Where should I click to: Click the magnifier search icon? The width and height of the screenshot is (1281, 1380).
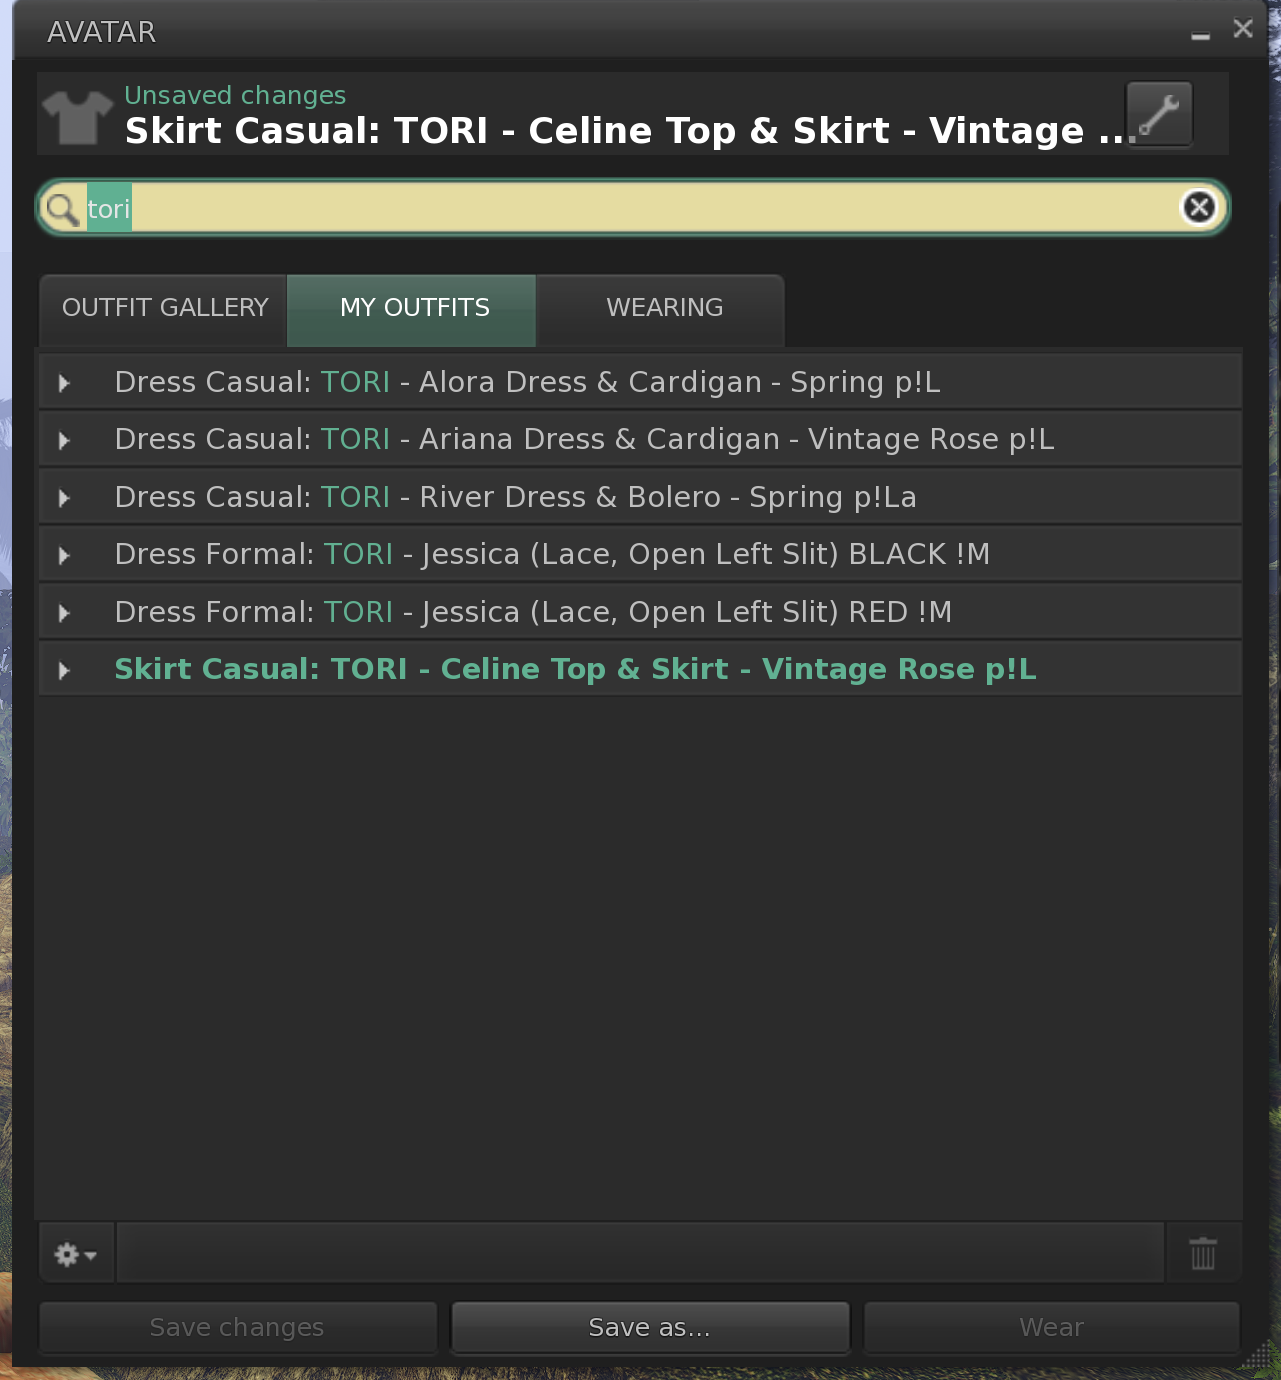[63, 209]
